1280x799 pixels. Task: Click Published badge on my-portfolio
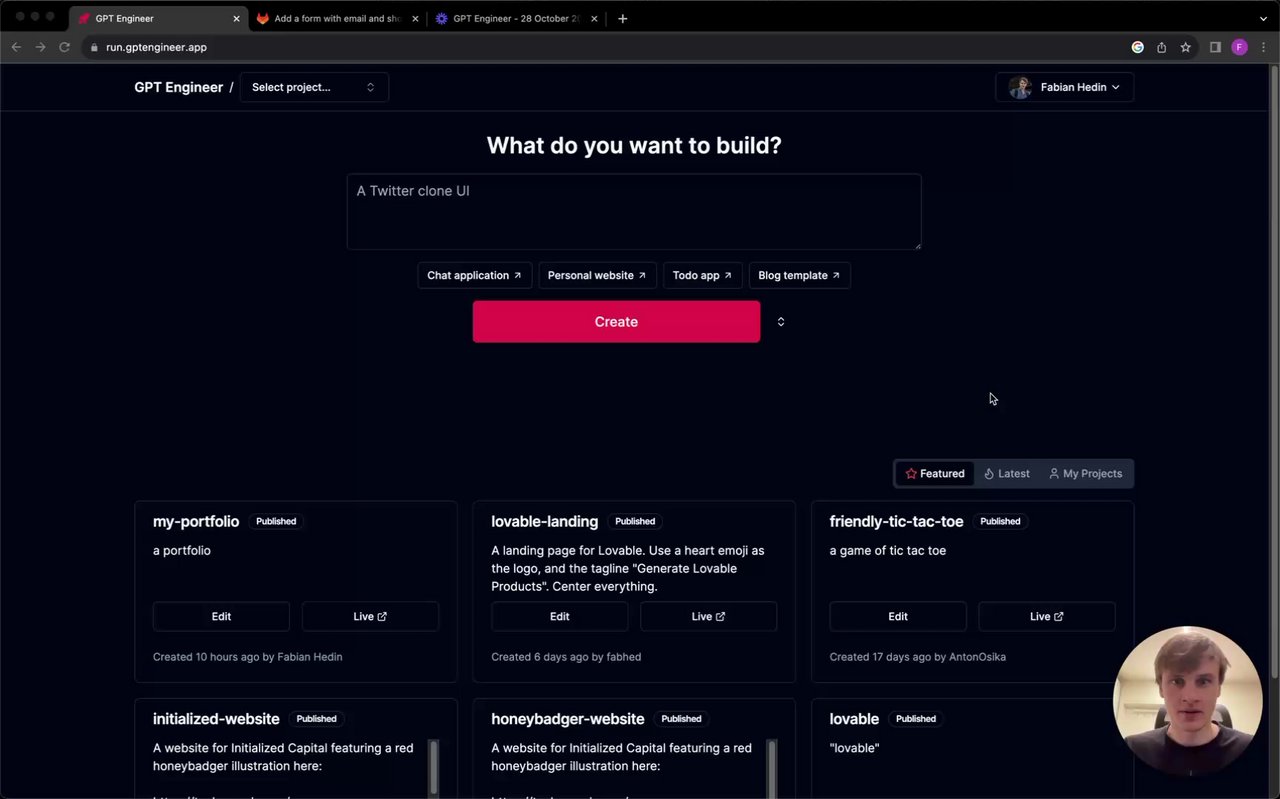[x=276, y=521]
